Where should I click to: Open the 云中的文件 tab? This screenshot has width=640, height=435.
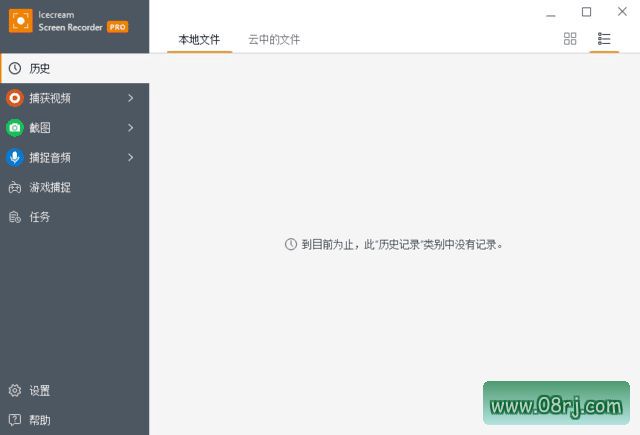(x=274, y=40)
